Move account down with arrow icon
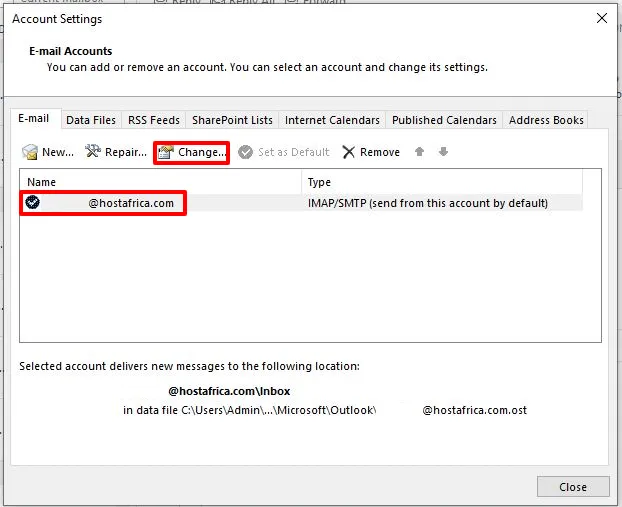 tap(443, 151)
